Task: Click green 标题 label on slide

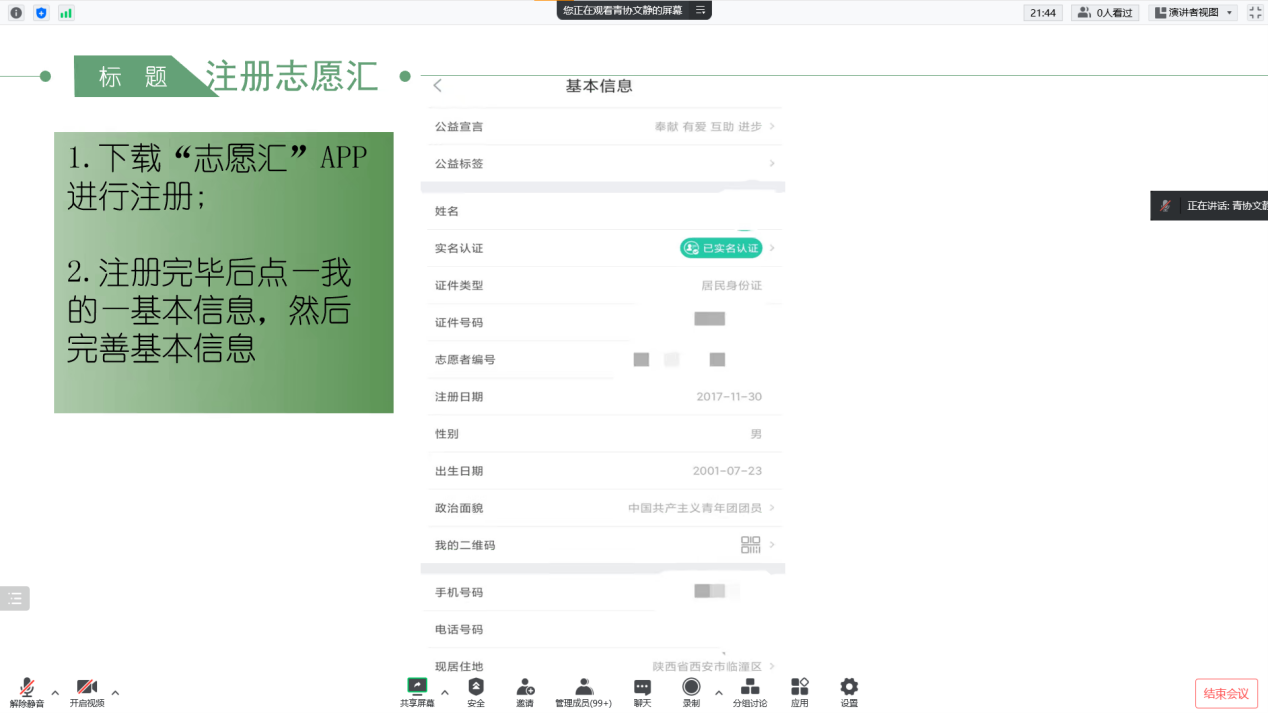Action: (133, 77)
